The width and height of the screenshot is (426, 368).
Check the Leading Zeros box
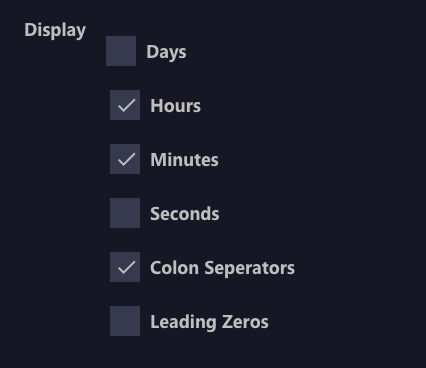click(125, 321)
